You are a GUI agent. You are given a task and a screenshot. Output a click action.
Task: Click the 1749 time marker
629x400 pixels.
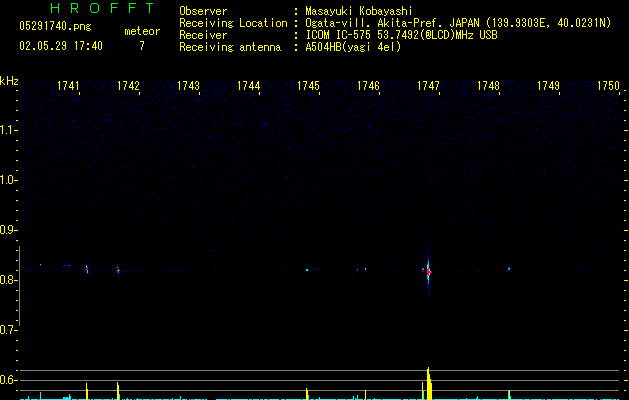pos(548,86)
